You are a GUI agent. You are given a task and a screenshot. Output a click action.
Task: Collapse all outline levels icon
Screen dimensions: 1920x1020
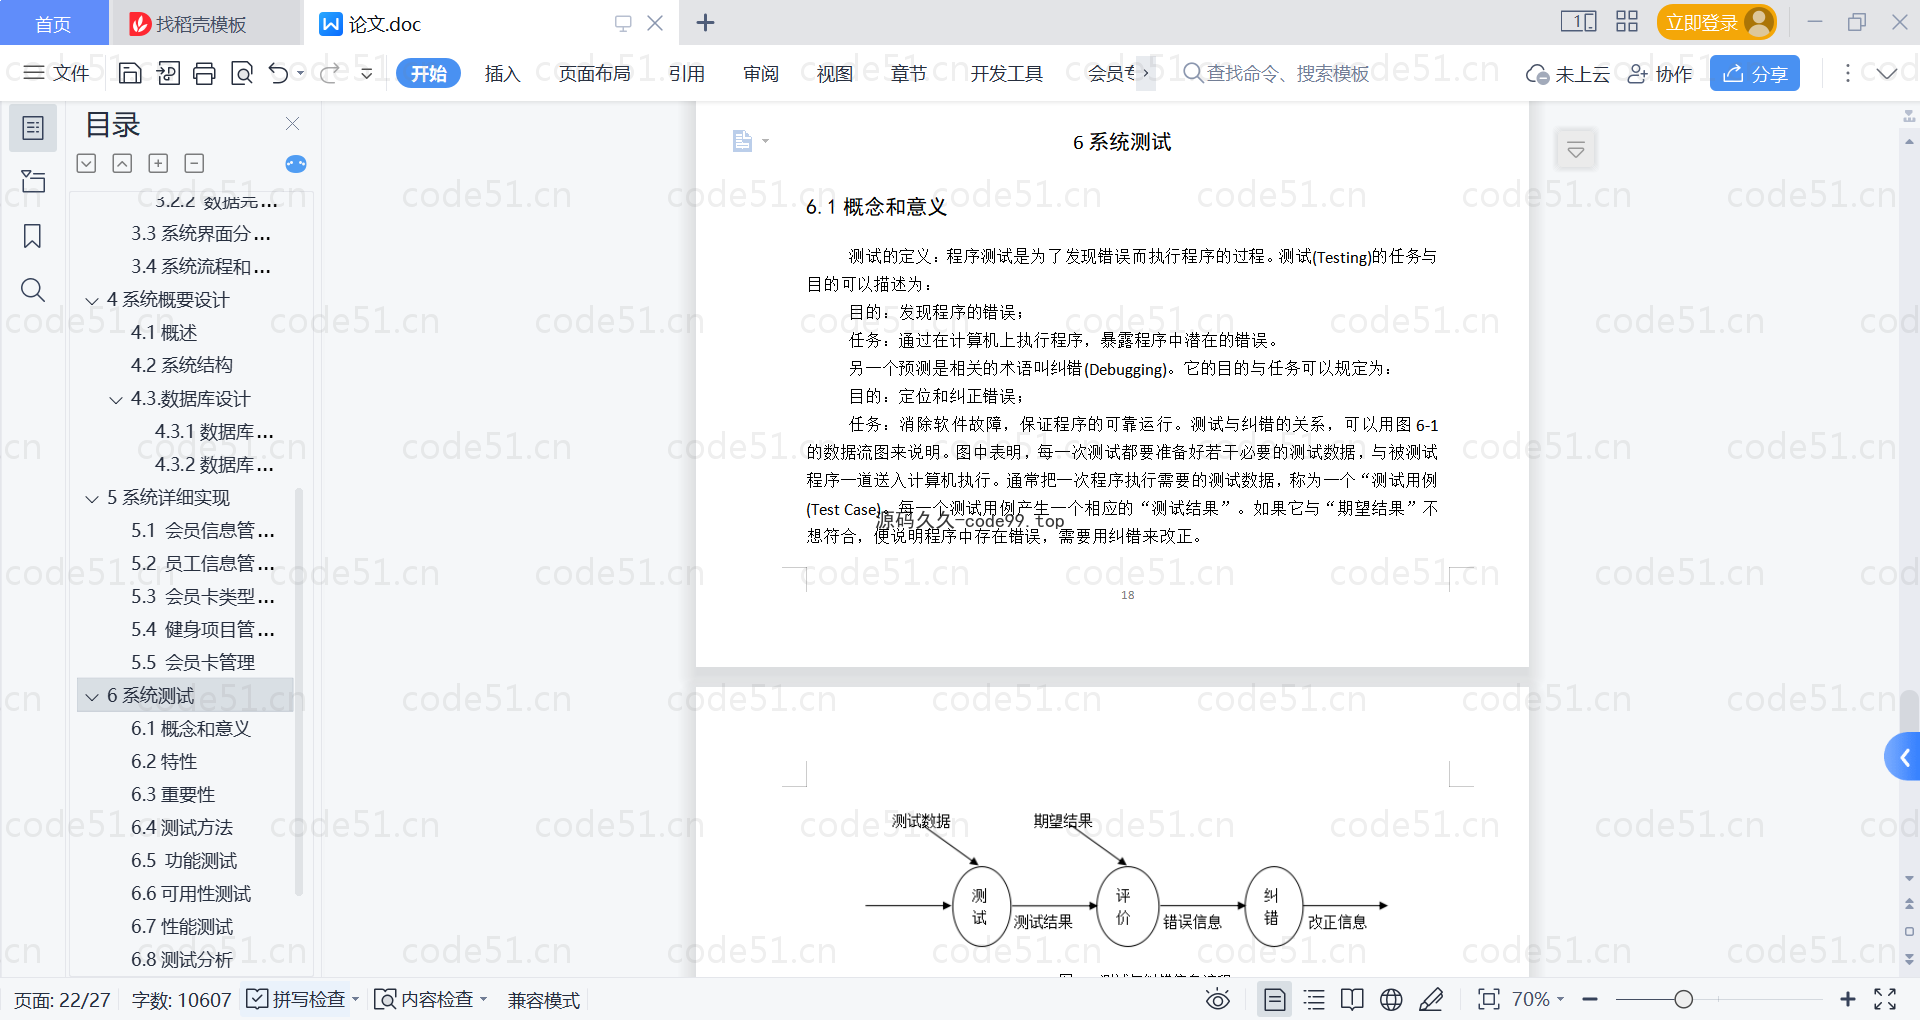tap(122, 163)
